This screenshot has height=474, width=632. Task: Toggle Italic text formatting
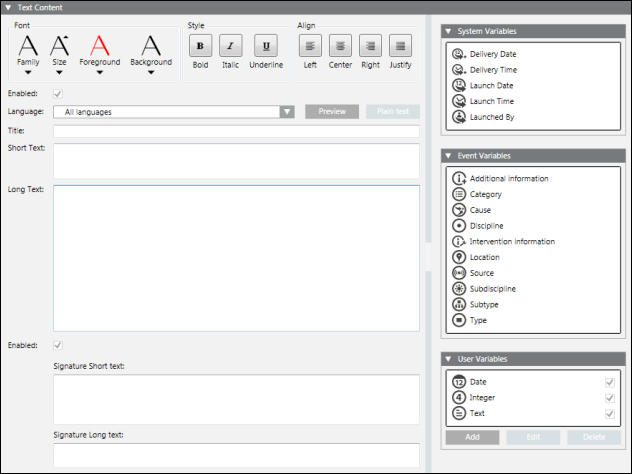click(x=231, y=45)
